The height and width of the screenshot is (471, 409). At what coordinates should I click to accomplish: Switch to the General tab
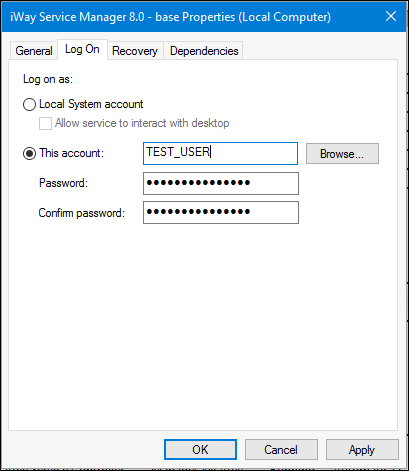click(34, 51)
